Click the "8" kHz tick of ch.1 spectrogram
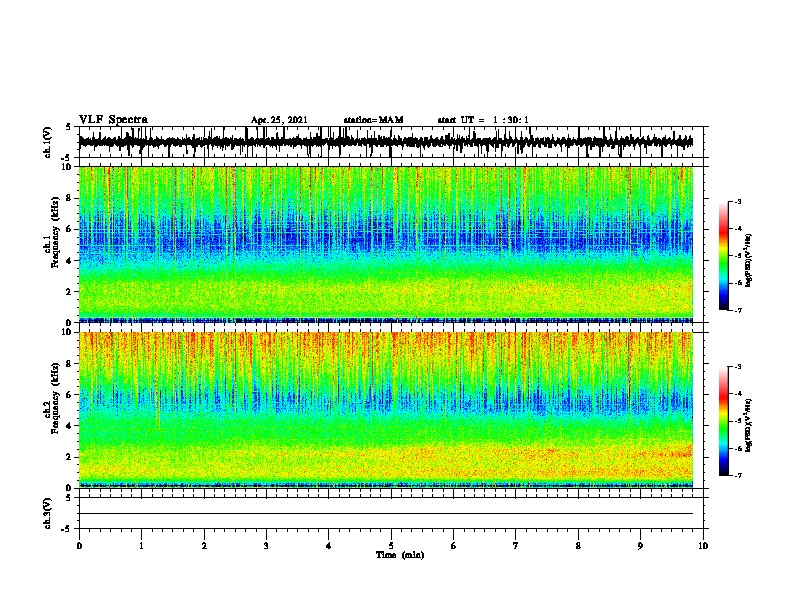Screen dimensions: 792x612 69,198
